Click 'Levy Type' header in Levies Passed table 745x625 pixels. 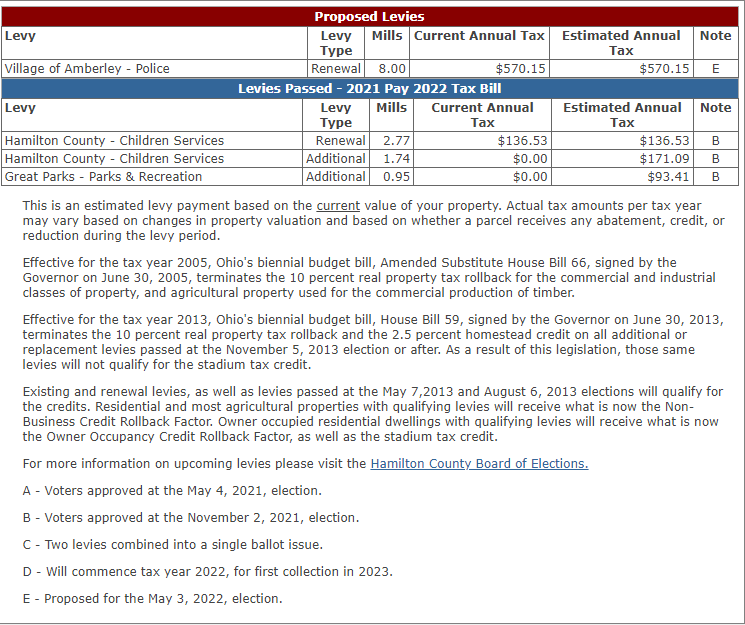335,115
